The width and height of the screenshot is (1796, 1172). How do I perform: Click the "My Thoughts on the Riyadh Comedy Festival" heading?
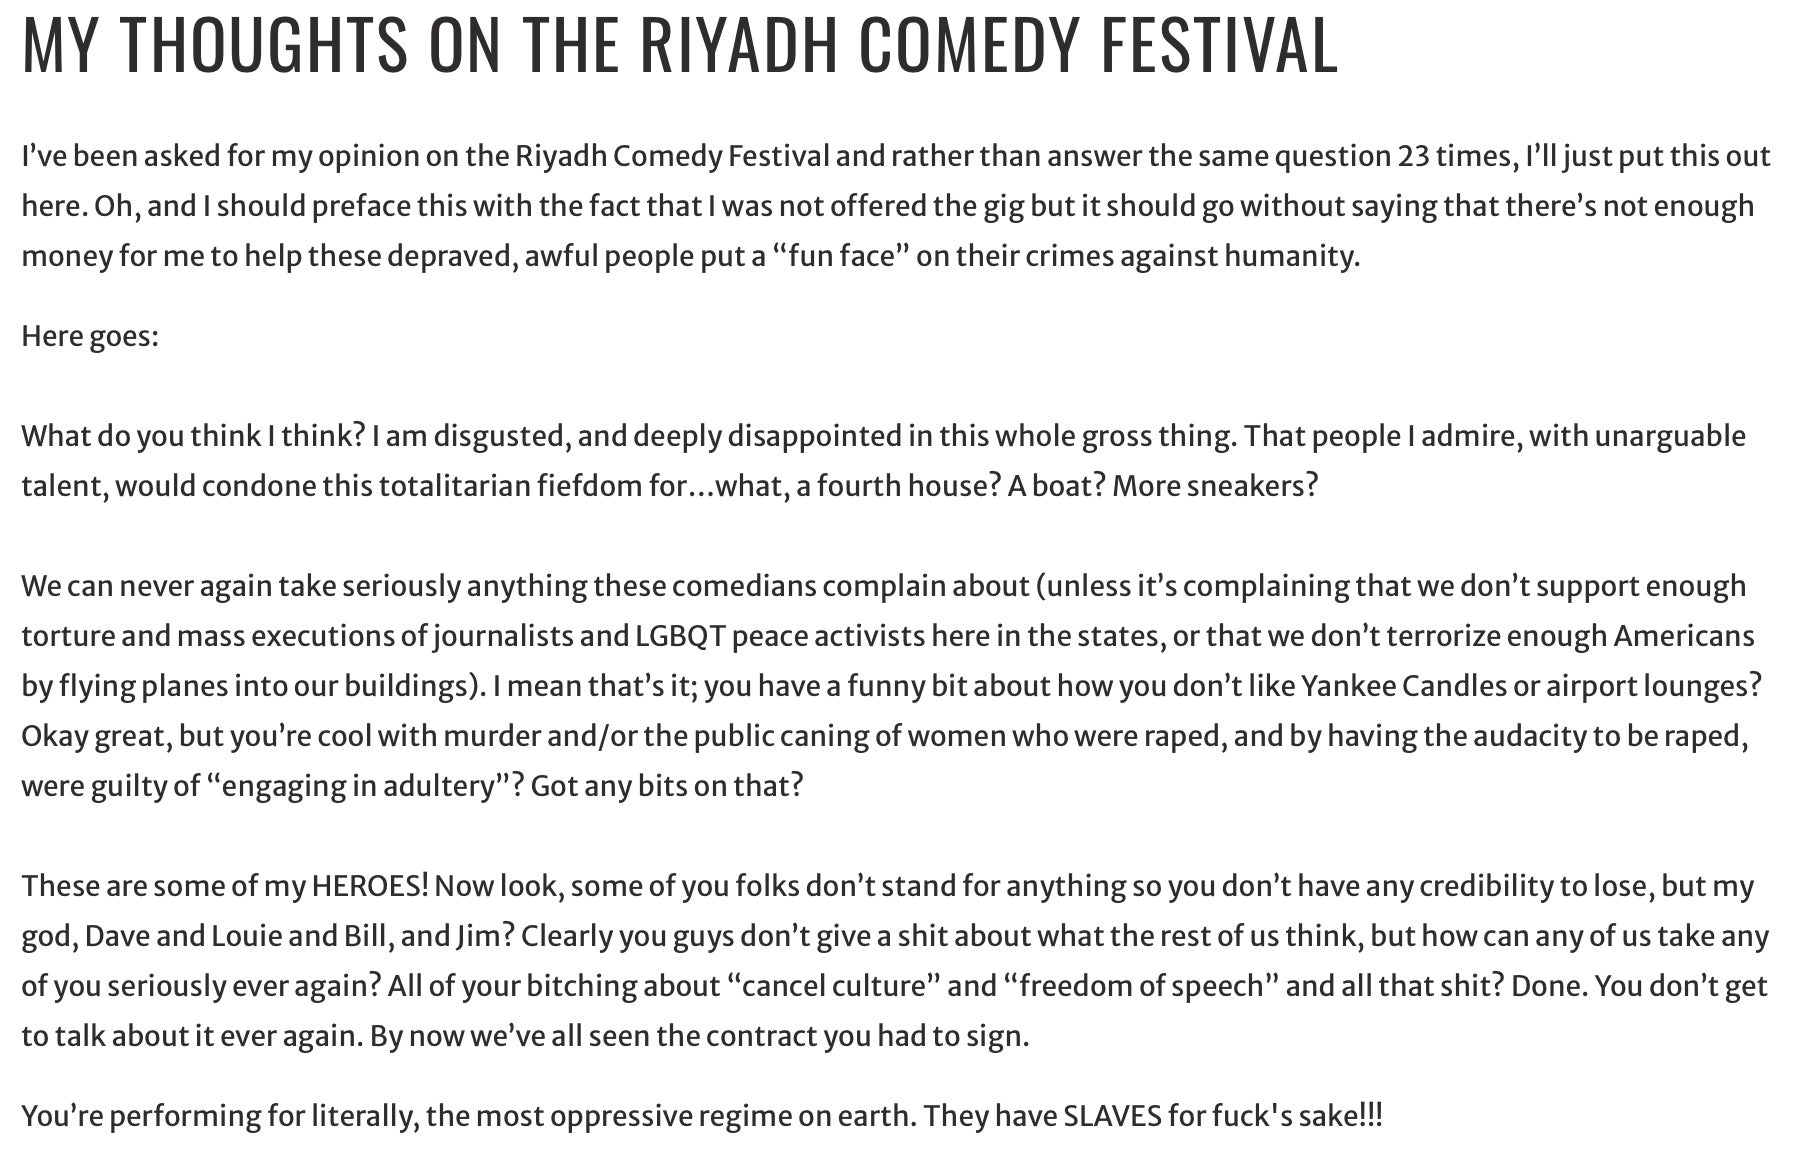click(x=680, y=45)
